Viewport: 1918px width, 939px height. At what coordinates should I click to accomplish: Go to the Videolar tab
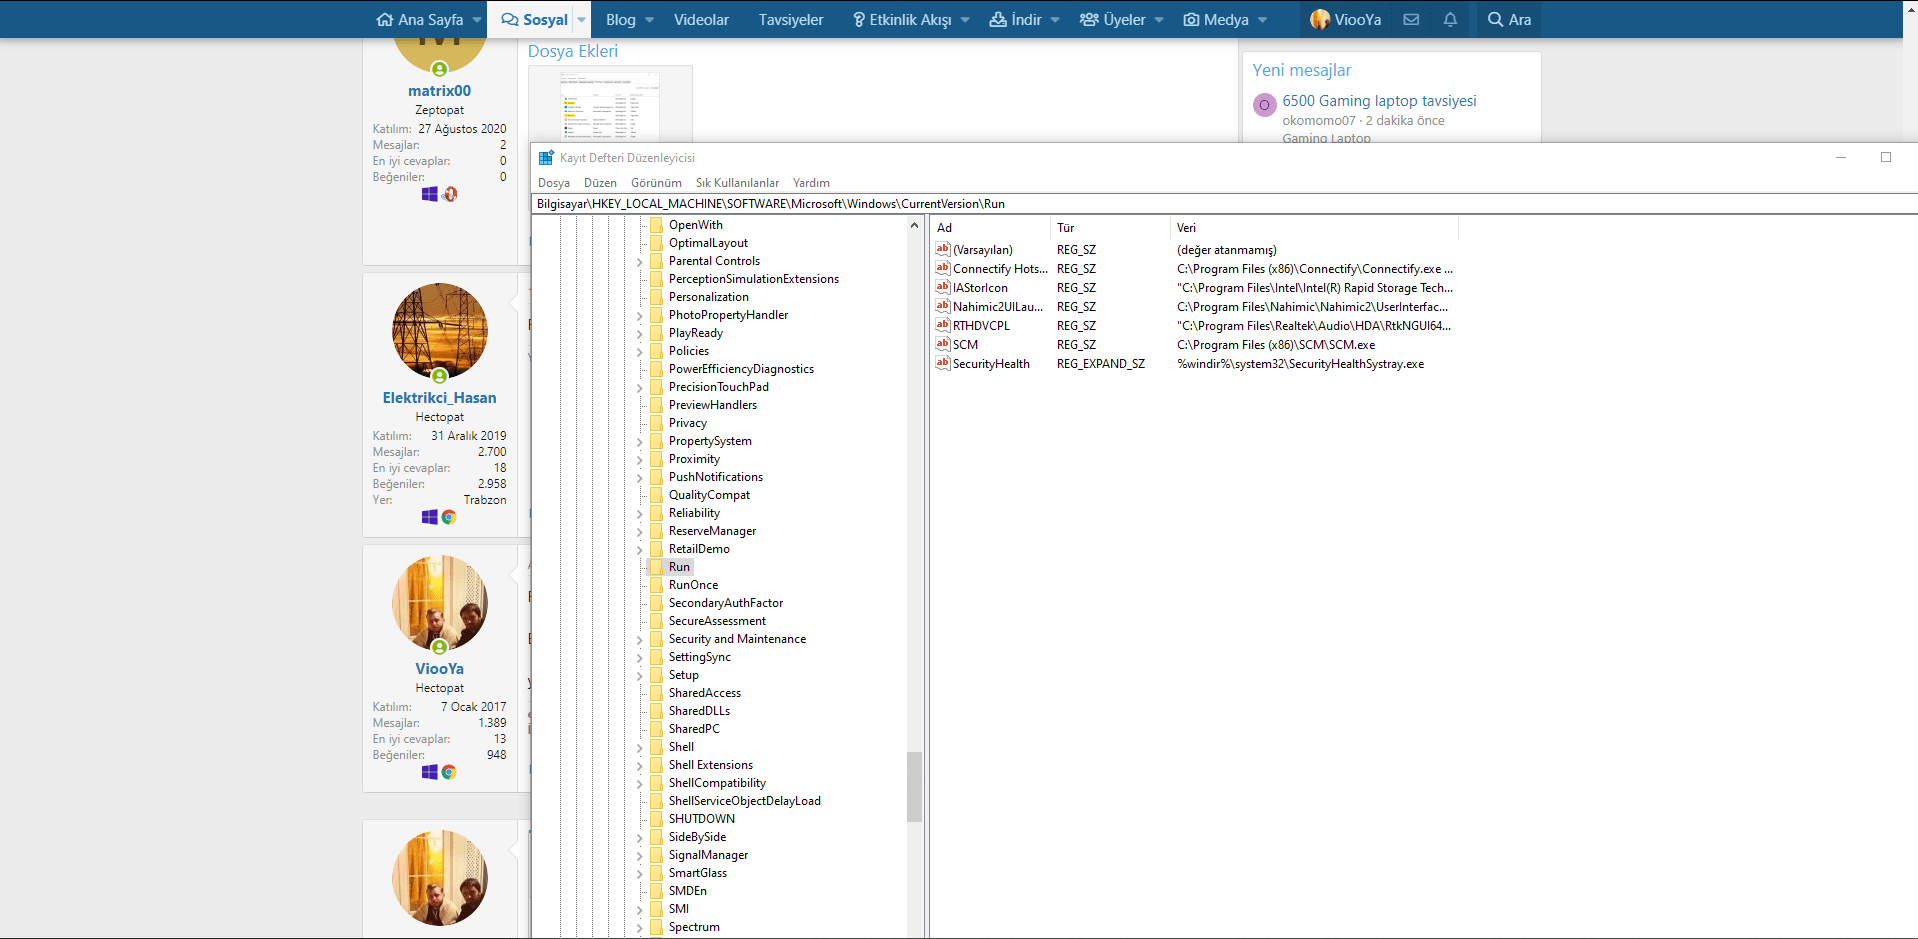click(x=701, y=19)
